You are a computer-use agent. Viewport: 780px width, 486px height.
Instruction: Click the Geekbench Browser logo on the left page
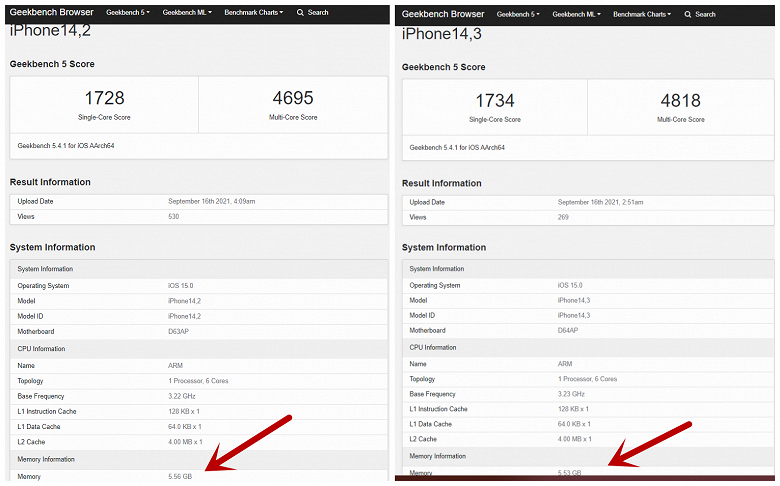(x=51, y=12)
